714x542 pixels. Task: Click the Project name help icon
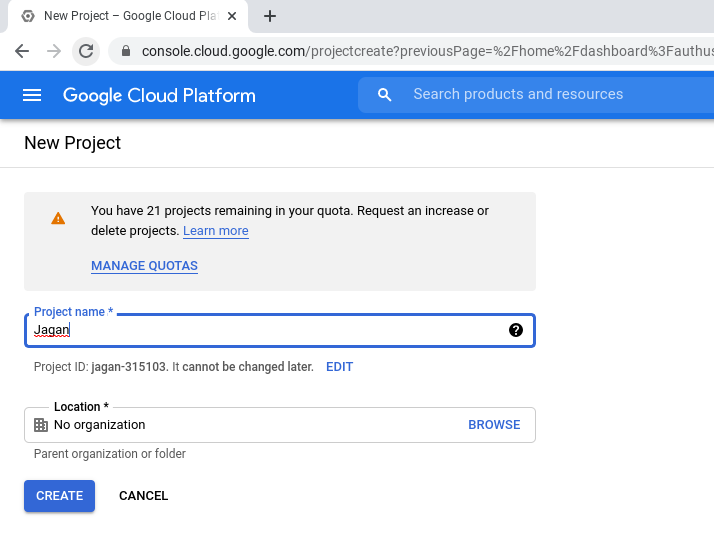[515, 330]
